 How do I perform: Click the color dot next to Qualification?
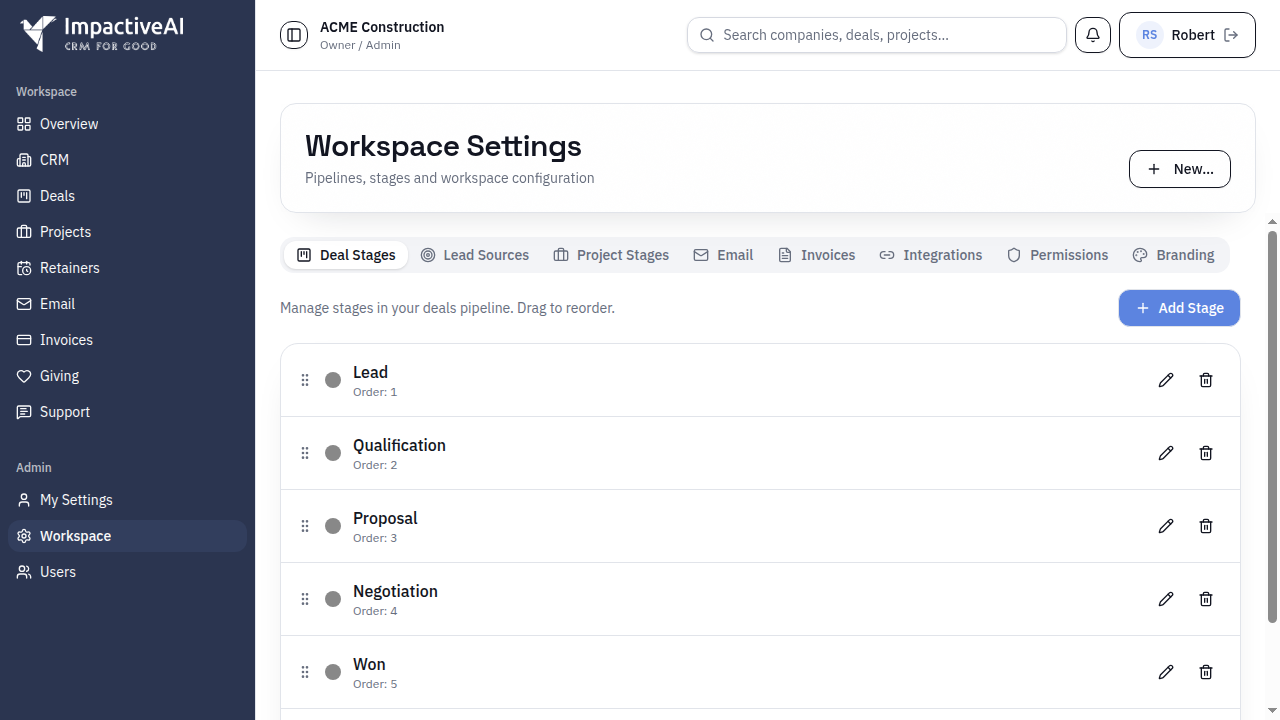click(332, 453)
